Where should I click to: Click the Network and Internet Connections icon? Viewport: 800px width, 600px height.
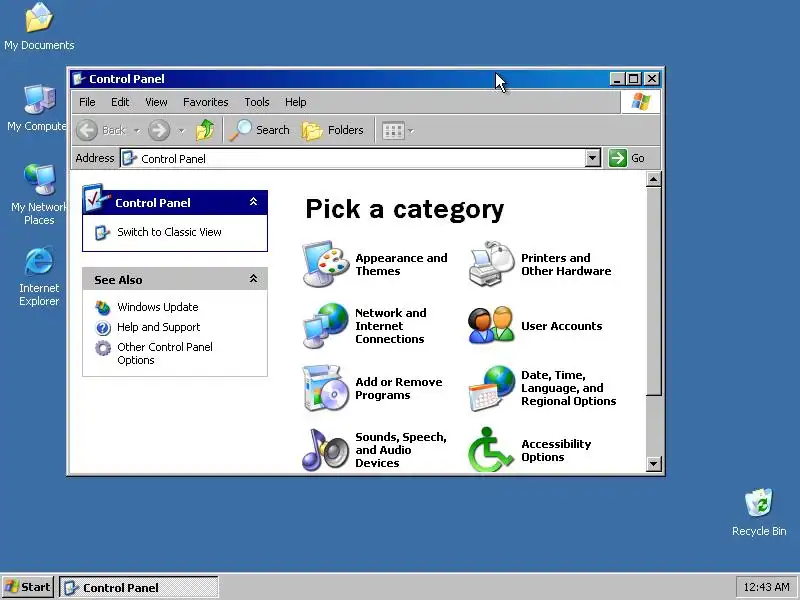pos(326,326)
